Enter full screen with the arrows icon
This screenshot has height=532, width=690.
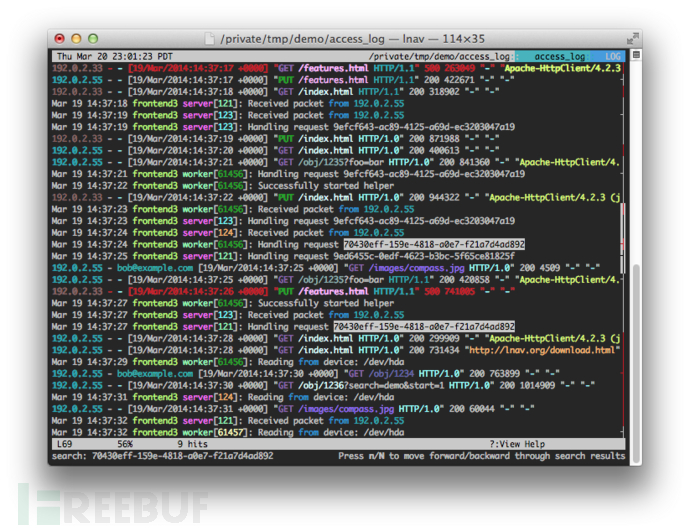632,39
